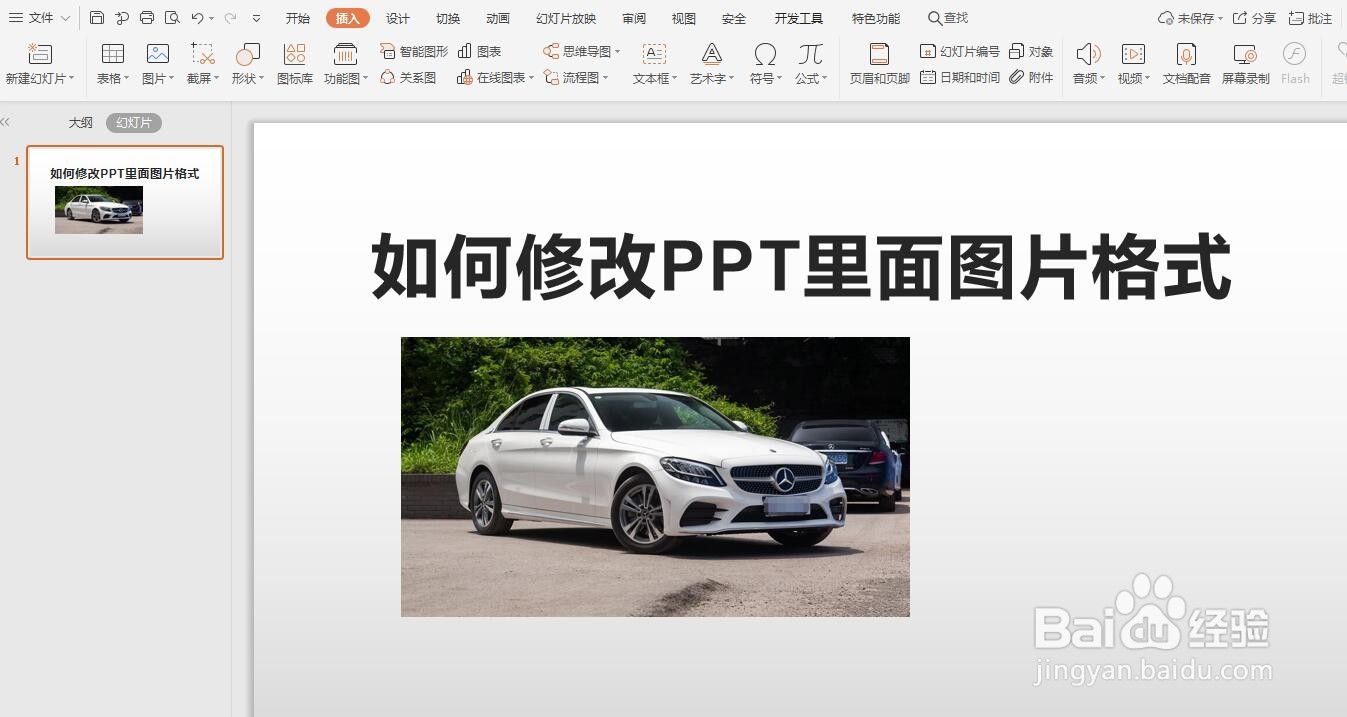
Task: Insert a 公式 formula
Action: click(811, 64)
